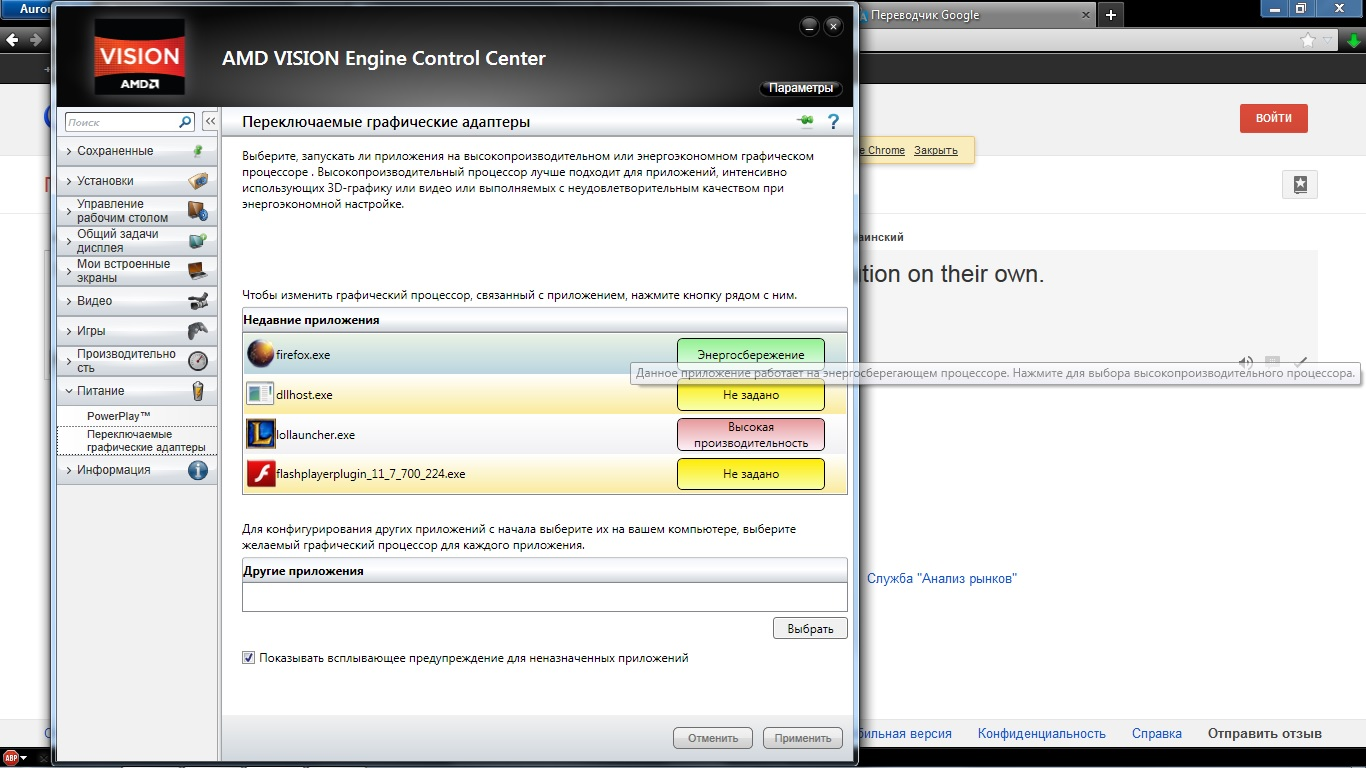Expand the Сохраненные section
Viewport: 1366px width, 768px height.
136,151
